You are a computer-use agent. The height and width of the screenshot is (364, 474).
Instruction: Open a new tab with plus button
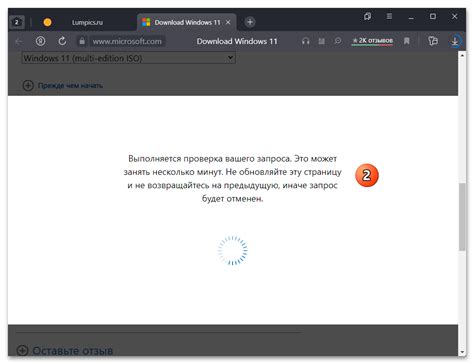click(x=250, y=22)
